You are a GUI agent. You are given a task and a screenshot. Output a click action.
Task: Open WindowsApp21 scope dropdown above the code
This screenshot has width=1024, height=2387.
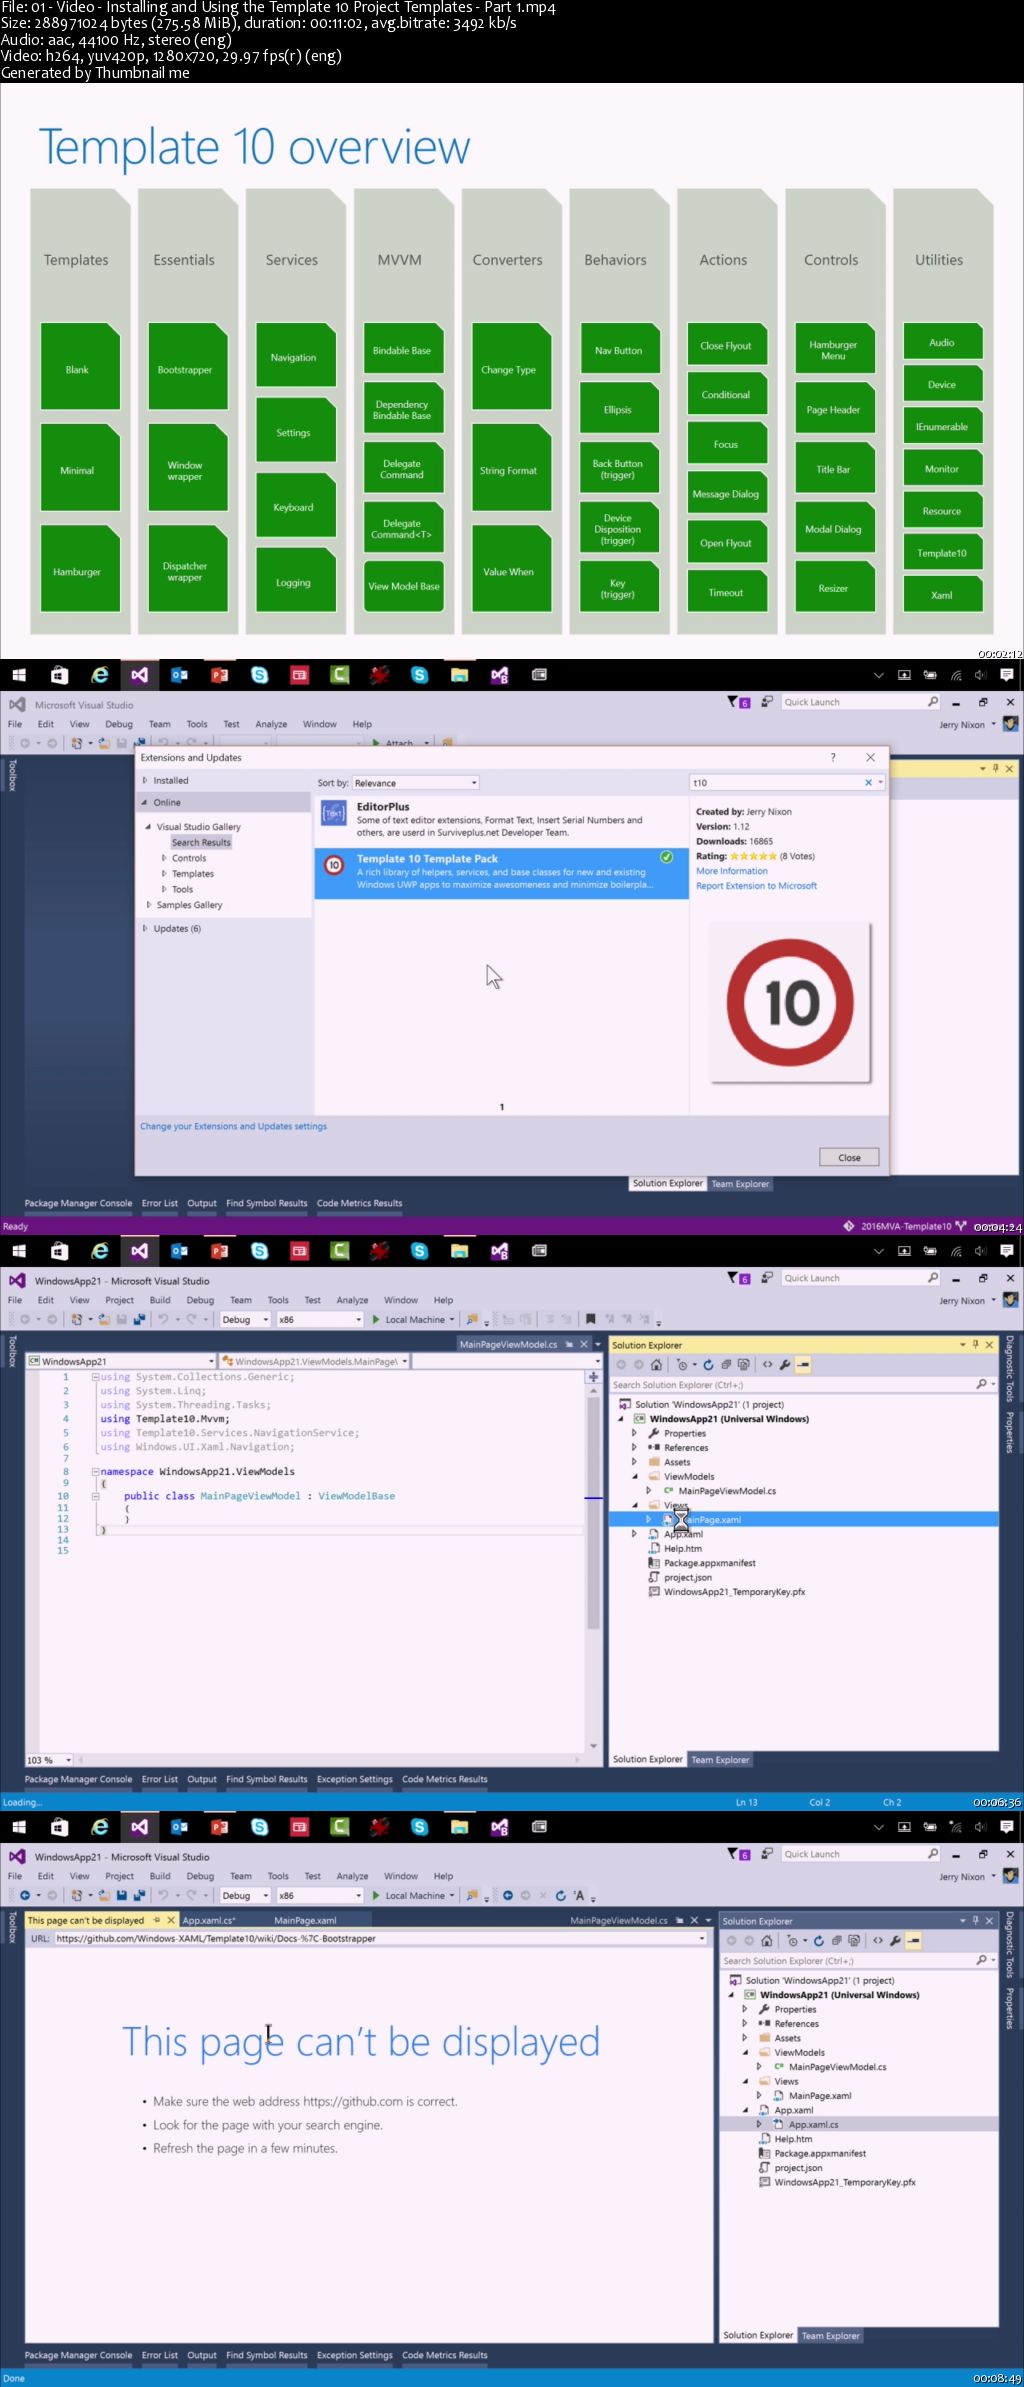coord(120,1361)
